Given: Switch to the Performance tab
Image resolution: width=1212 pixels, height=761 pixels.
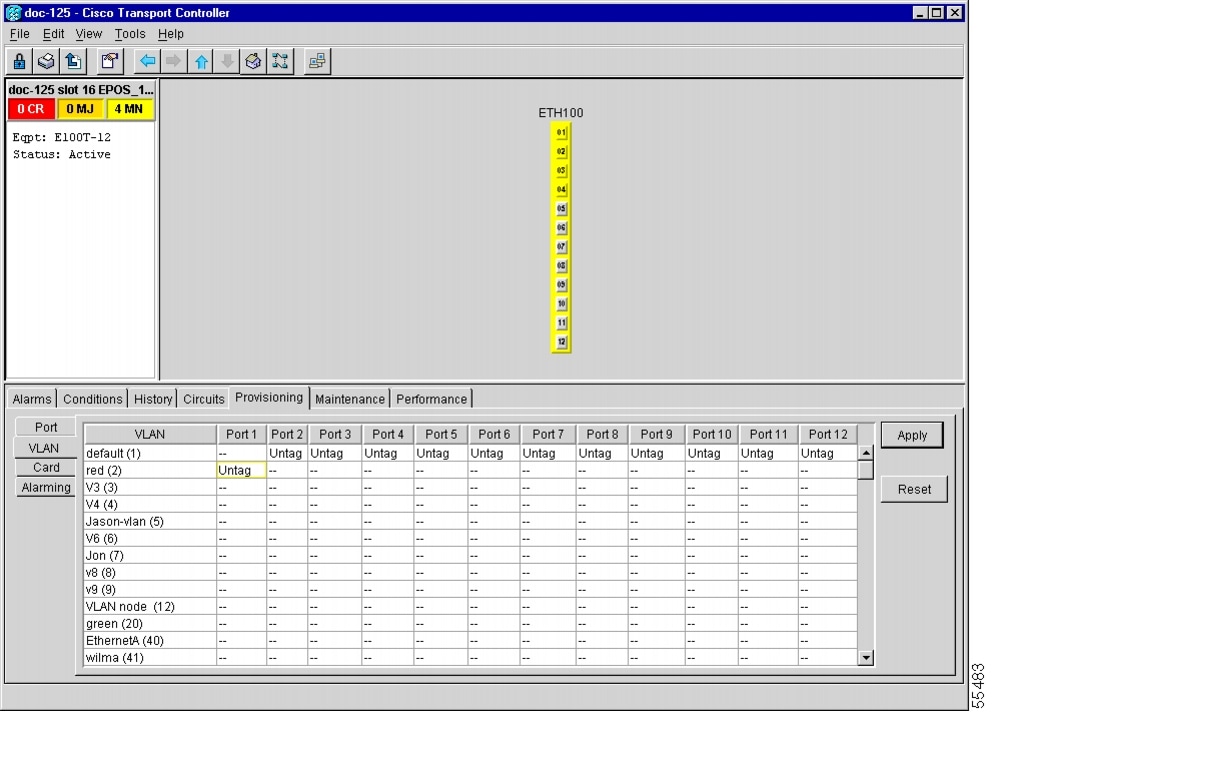Looking at the screenshot, I should (x=431, y=399).
